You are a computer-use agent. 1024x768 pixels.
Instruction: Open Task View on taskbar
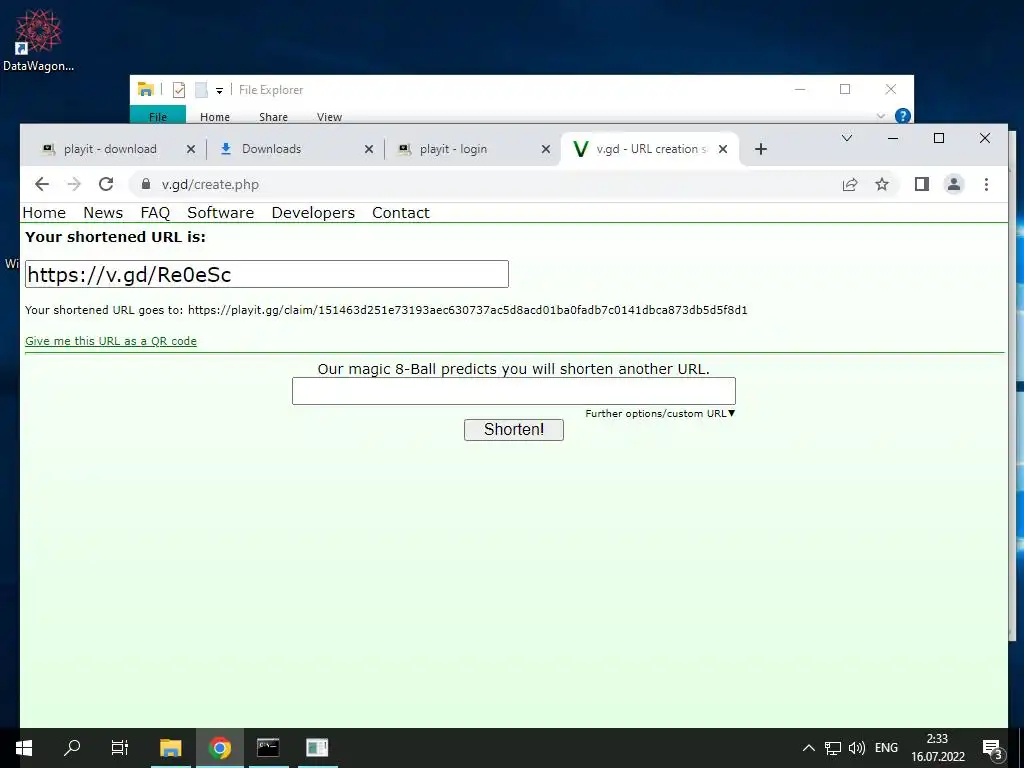120,748
